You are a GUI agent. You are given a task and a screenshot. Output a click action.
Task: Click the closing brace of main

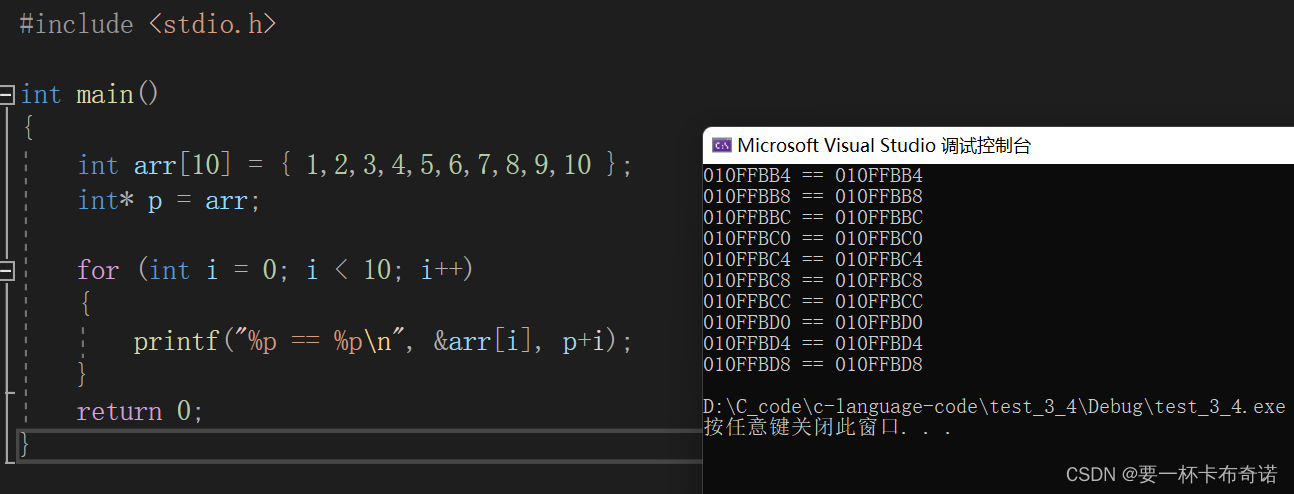[x=25, y=444]
